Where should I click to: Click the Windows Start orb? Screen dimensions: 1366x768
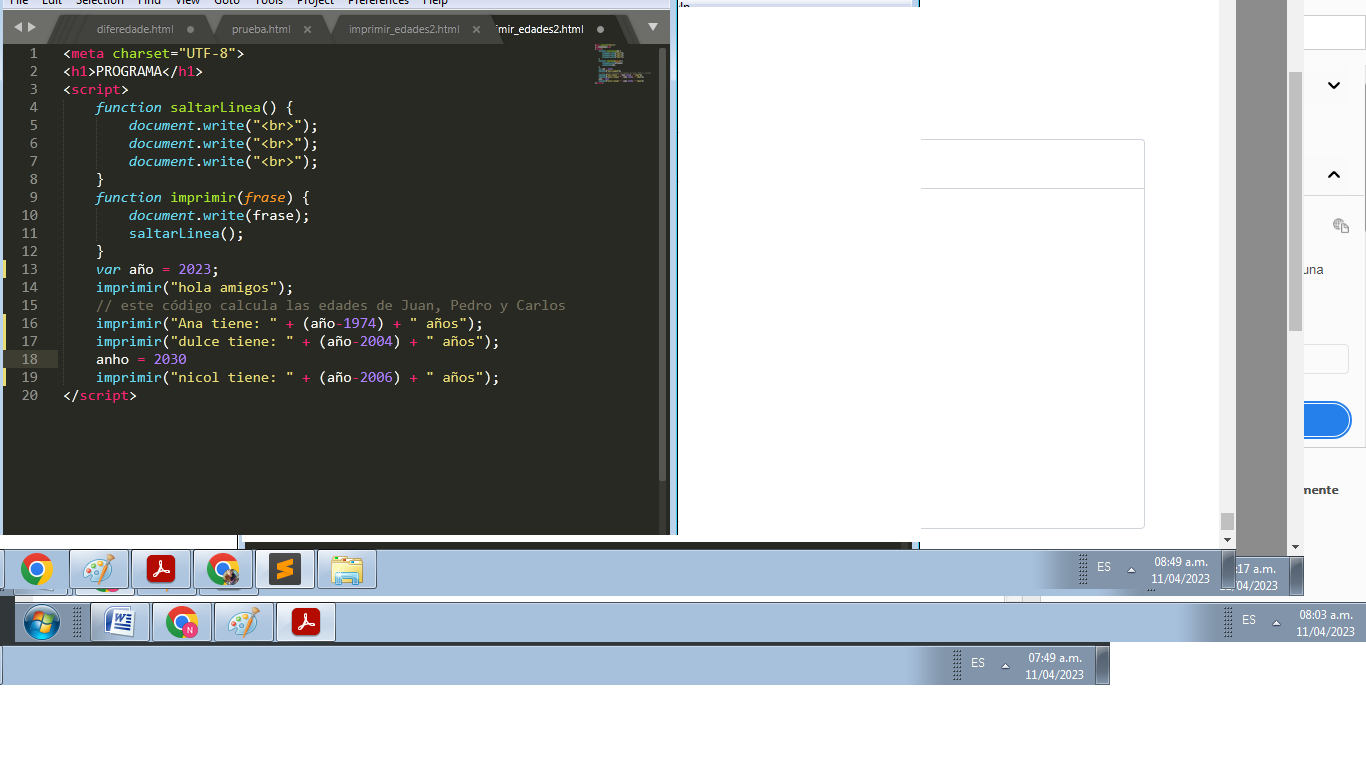click(42, 623)
